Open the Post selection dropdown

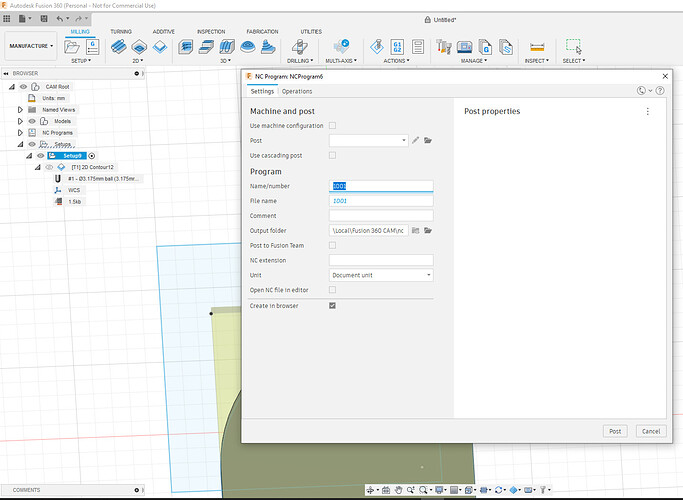(368, 141)
